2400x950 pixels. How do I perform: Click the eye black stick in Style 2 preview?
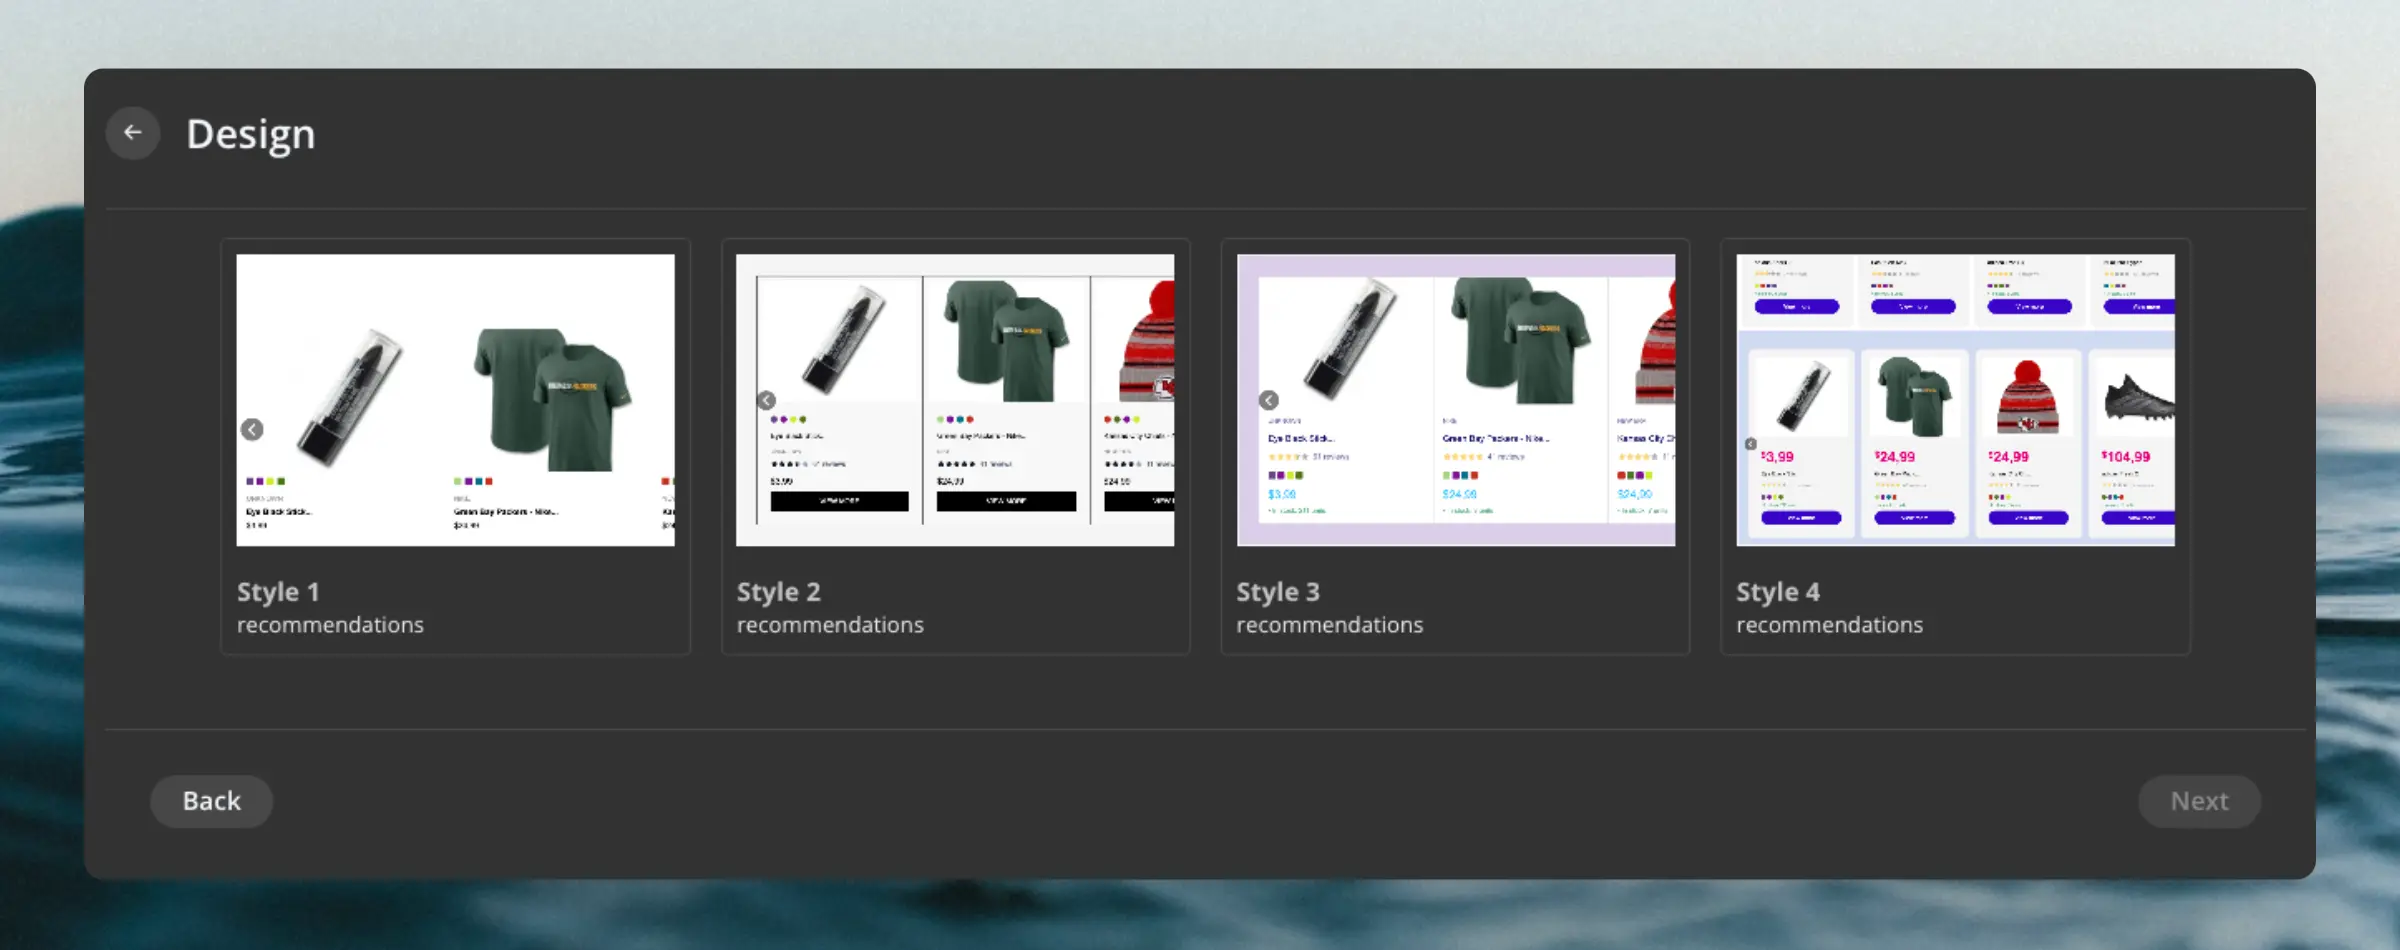coord(842,340)
